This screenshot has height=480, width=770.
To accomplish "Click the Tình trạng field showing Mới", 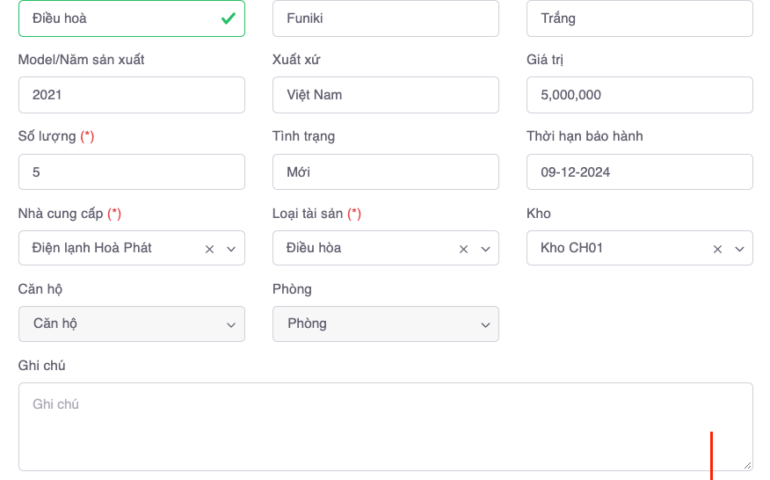I will point(385,172).
